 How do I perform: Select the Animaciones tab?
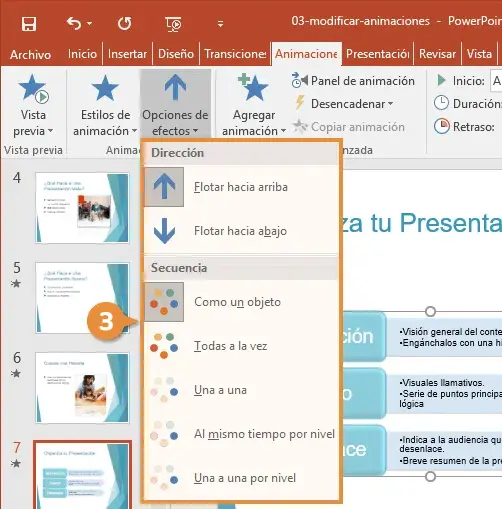coord(306,54)
